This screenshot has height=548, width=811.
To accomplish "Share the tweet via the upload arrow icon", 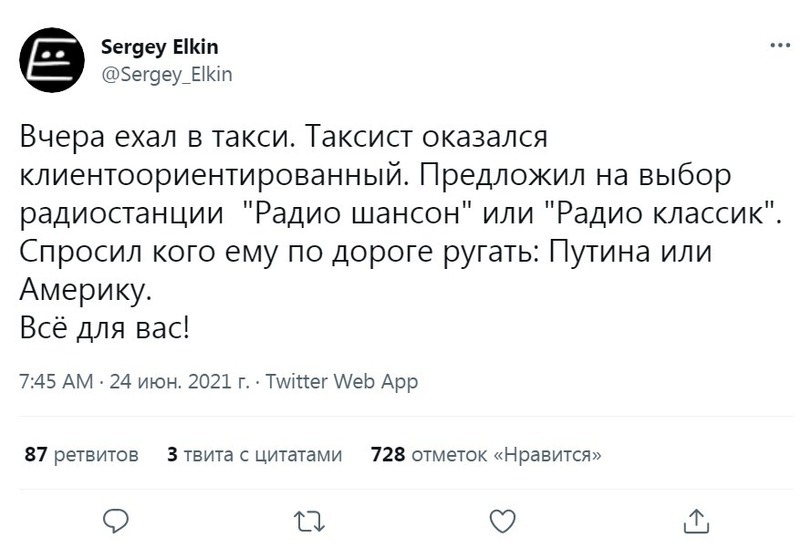I will 697,518.
